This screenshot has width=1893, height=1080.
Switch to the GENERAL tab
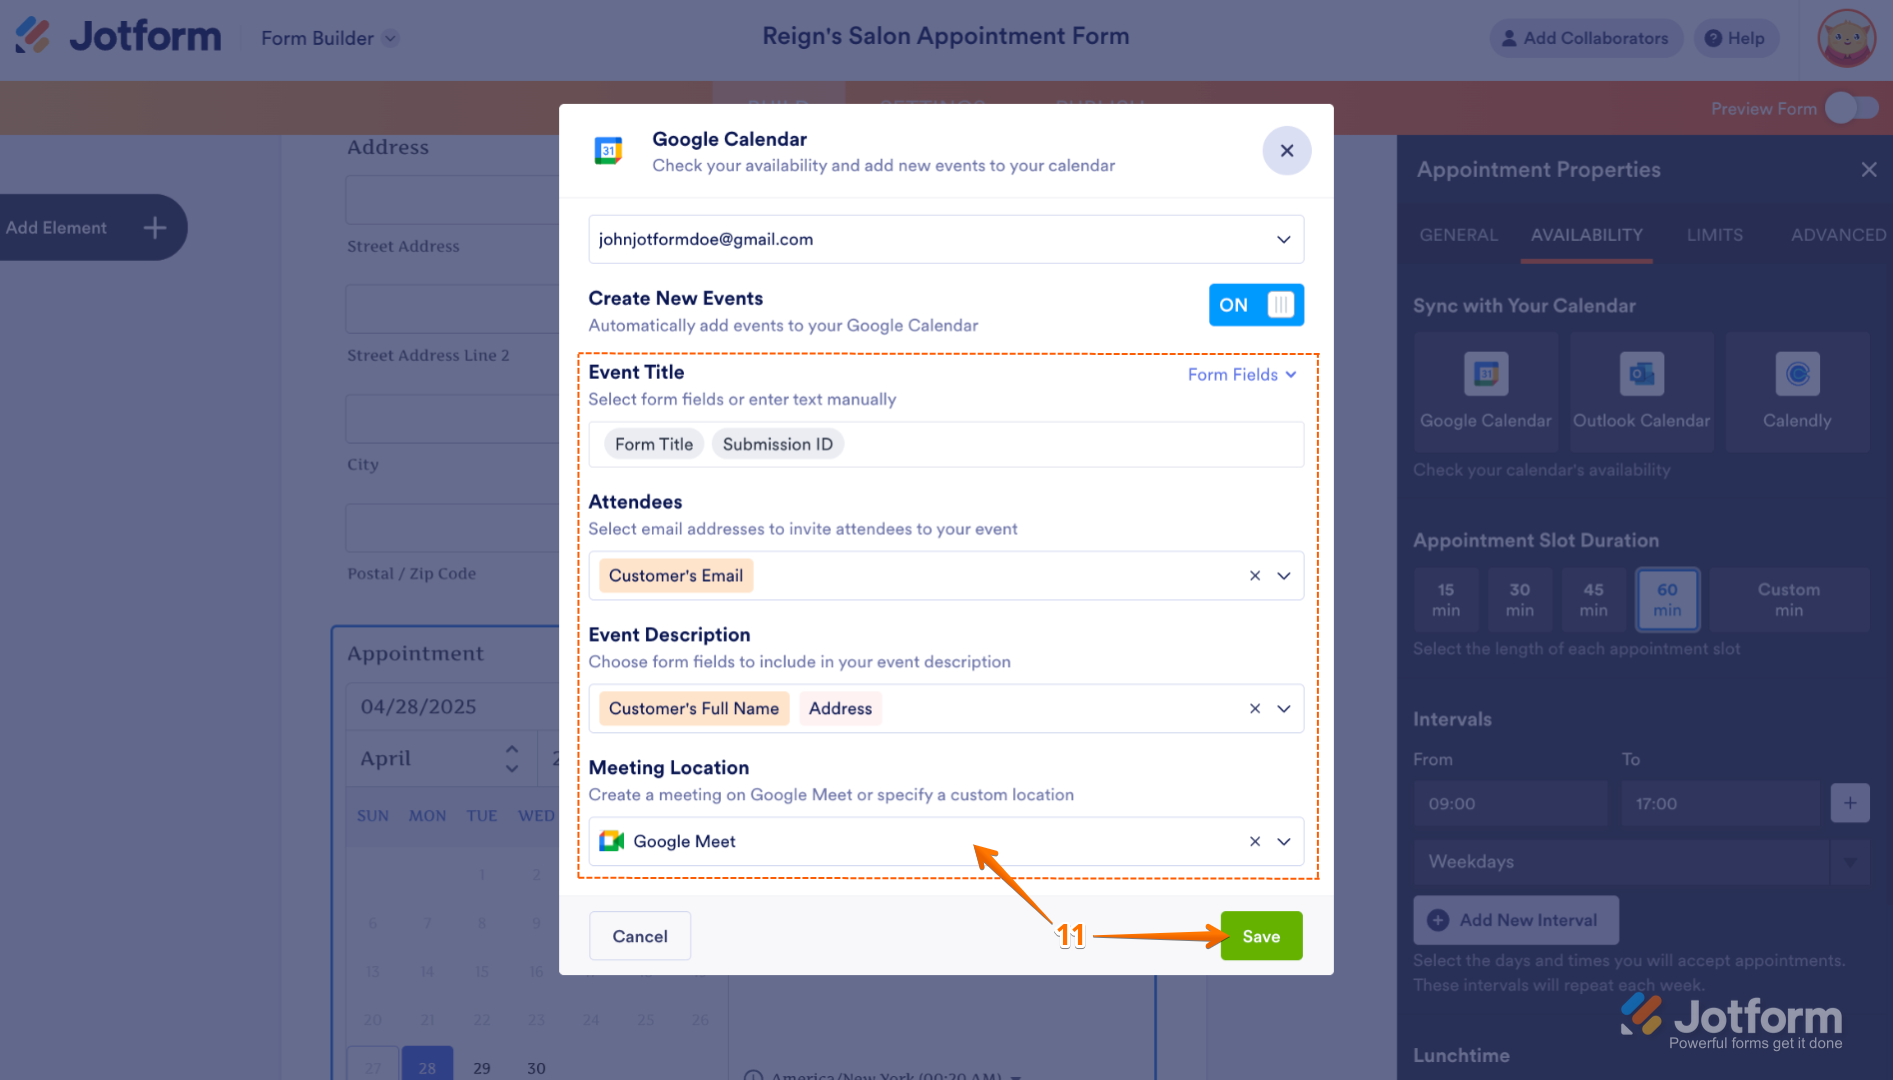click(1458, 235)
